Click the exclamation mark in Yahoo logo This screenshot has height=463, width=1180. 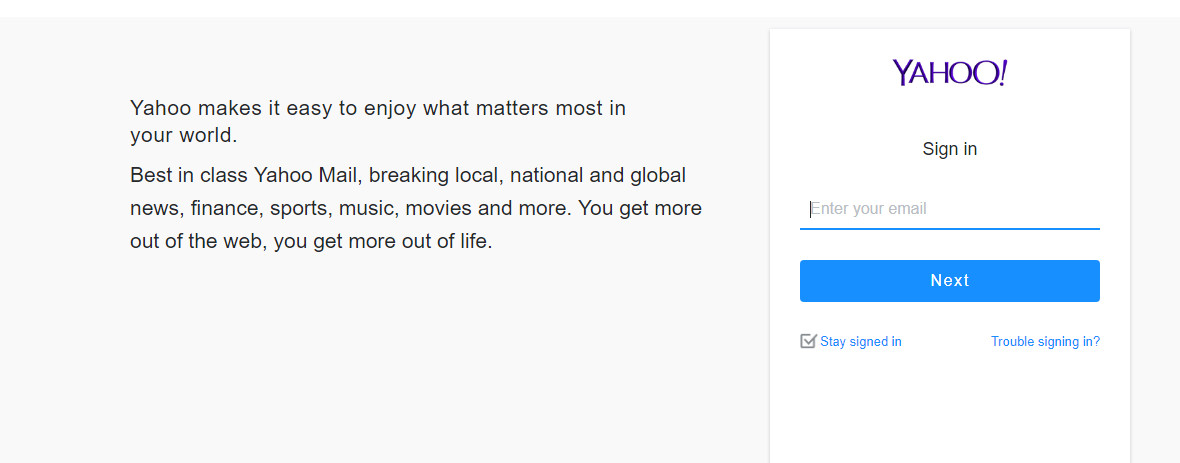coord(1002,72)
